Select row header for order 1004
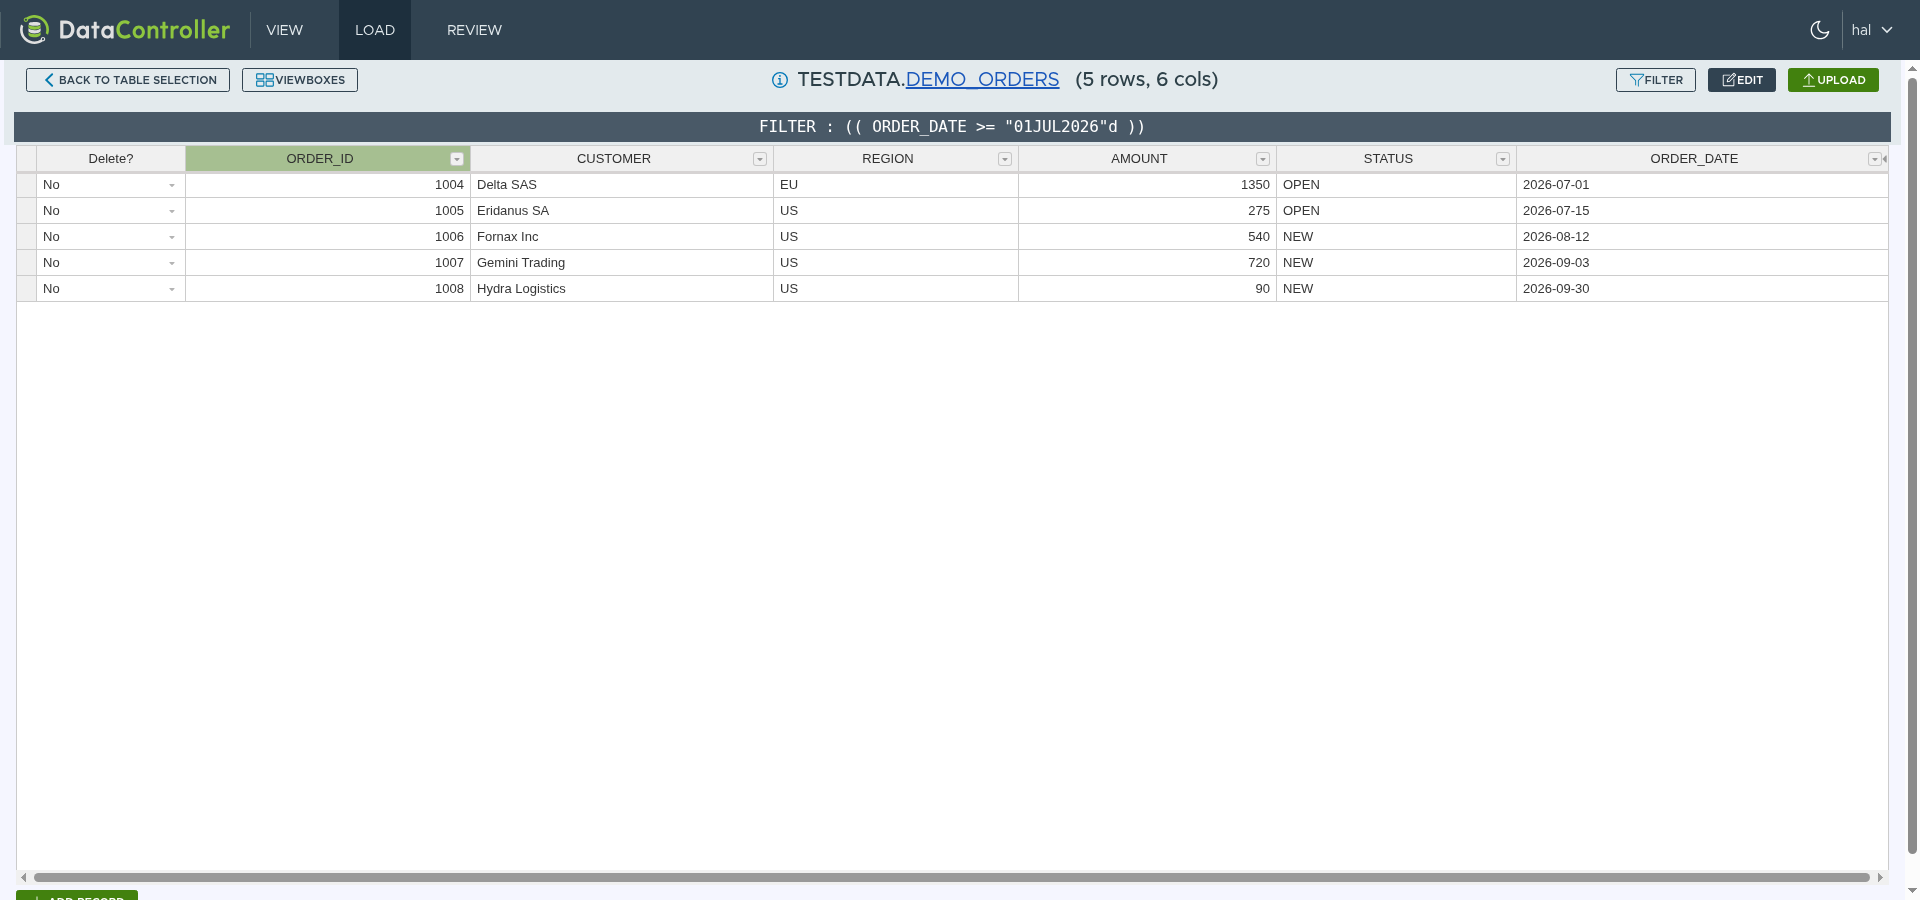The width and height of the screenshot is (1920, 900). [x=27, y=185]
